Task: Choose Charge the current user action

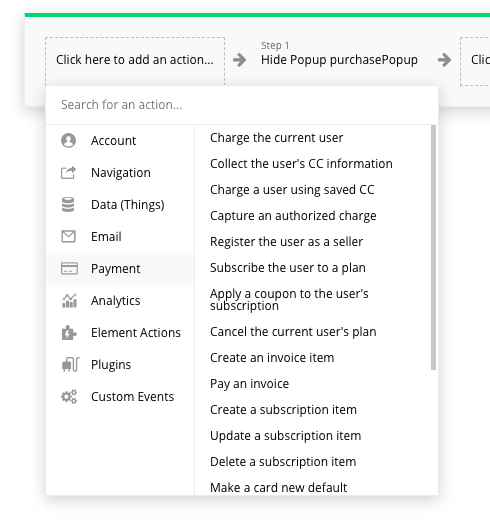Action: (x=276, y=138)
